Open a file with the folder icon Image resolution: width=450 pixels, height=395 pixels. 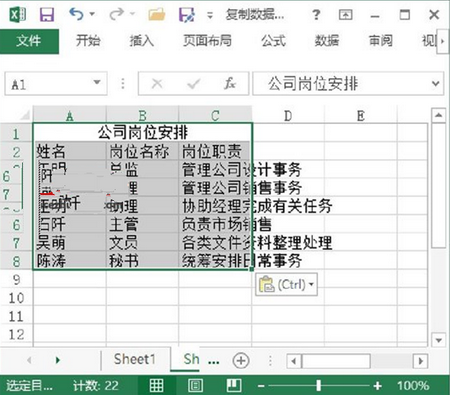(157, 15)
